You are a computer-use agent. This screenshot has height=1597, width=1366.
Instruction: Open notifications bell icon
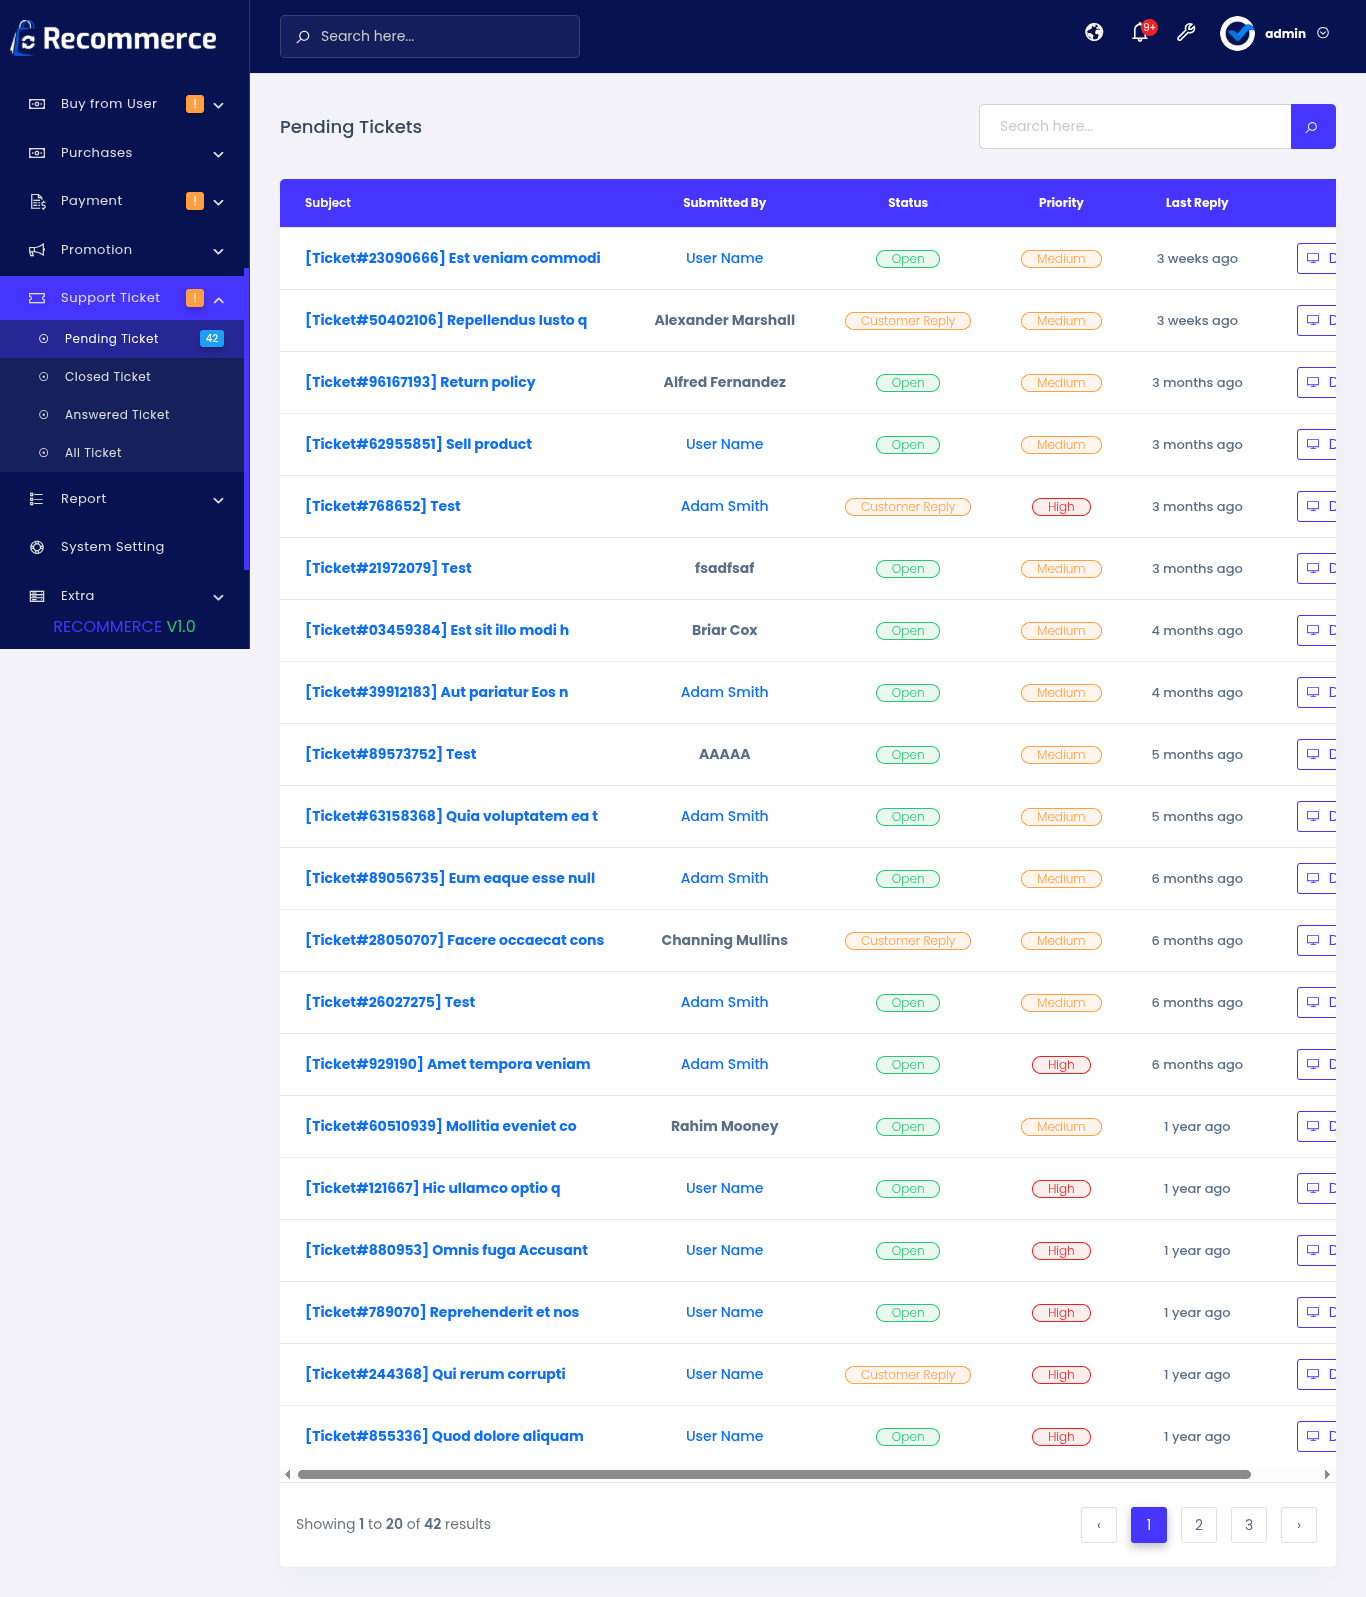[1140, 33]
